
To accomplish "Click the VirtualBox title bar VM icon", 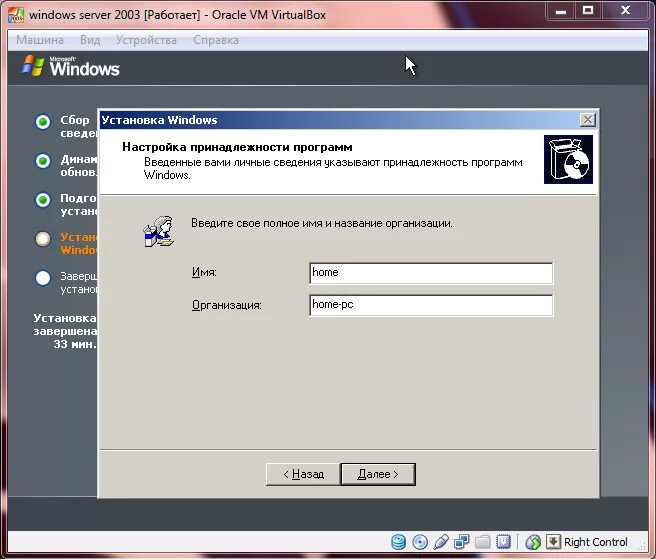I will pos(16,15).
